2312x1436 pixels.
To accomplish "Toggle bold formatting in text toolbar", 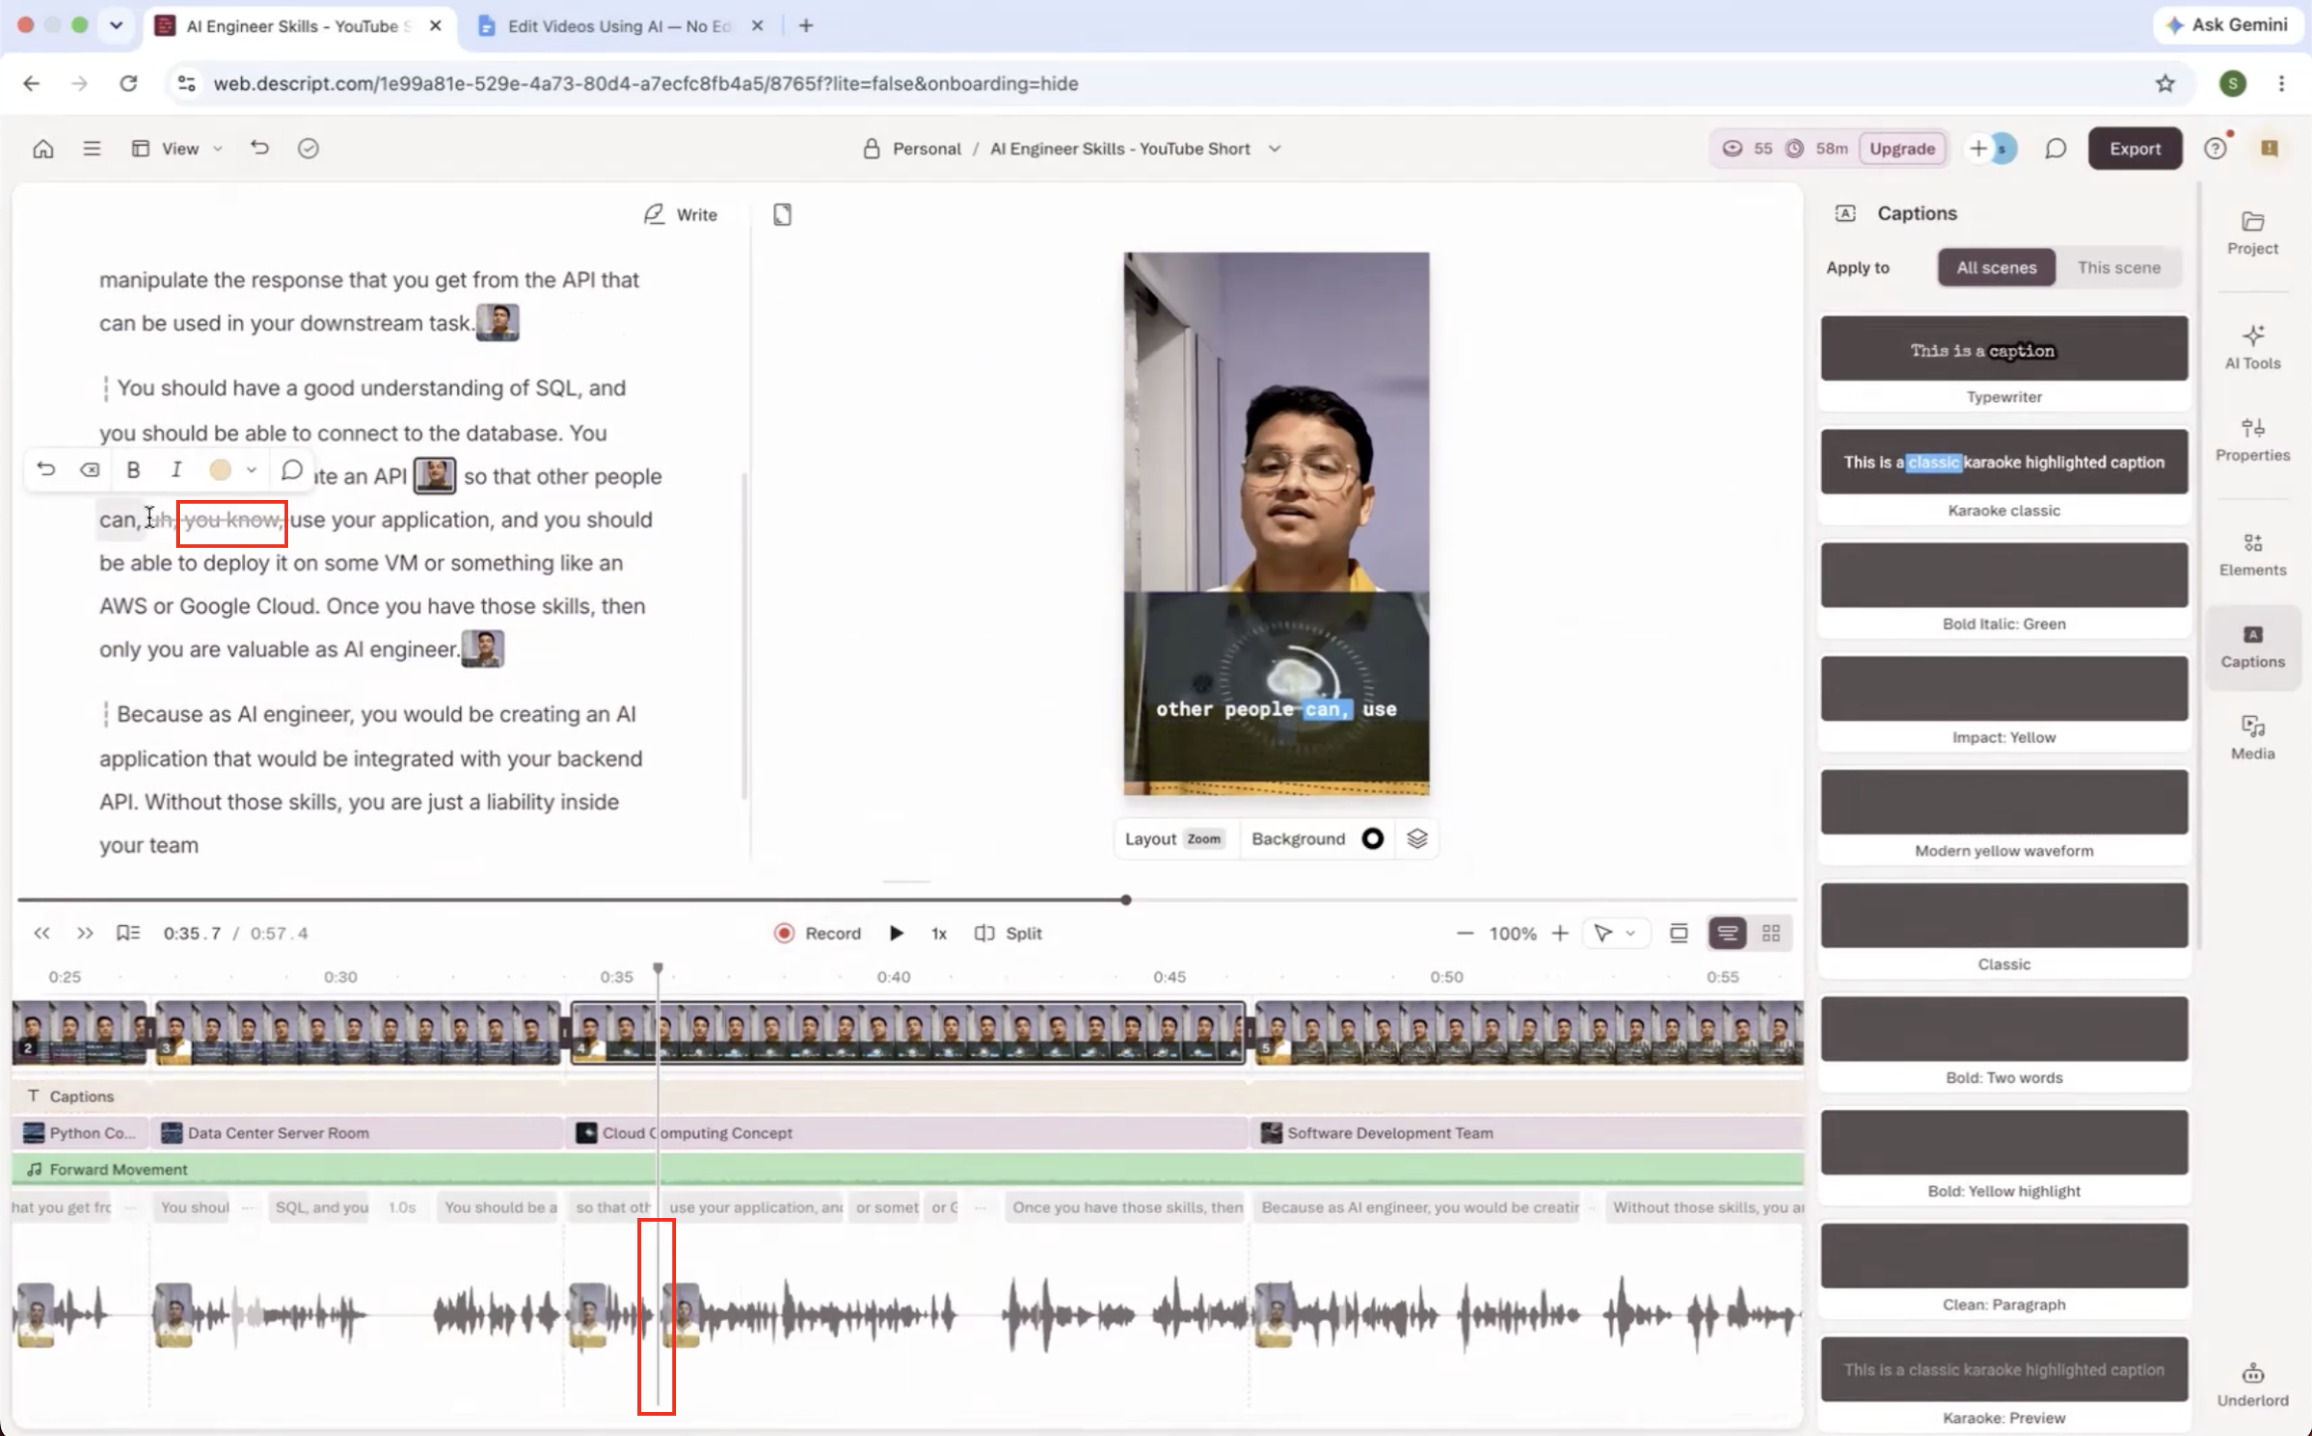I will tap(133, 469).
